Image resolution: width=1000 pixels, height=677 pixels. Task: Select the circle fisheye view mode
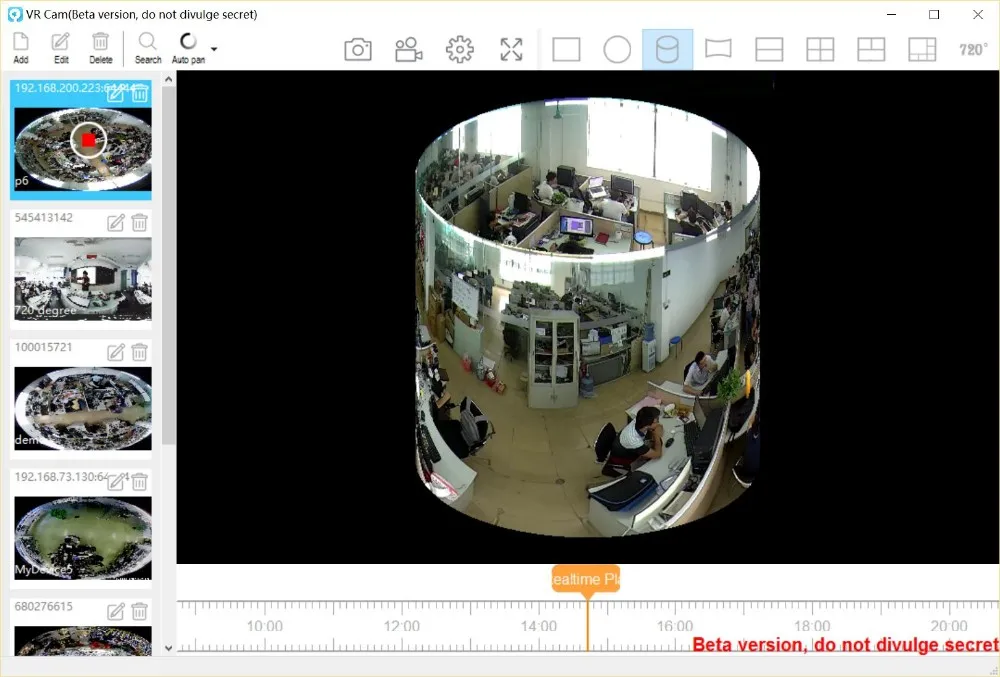617,49
